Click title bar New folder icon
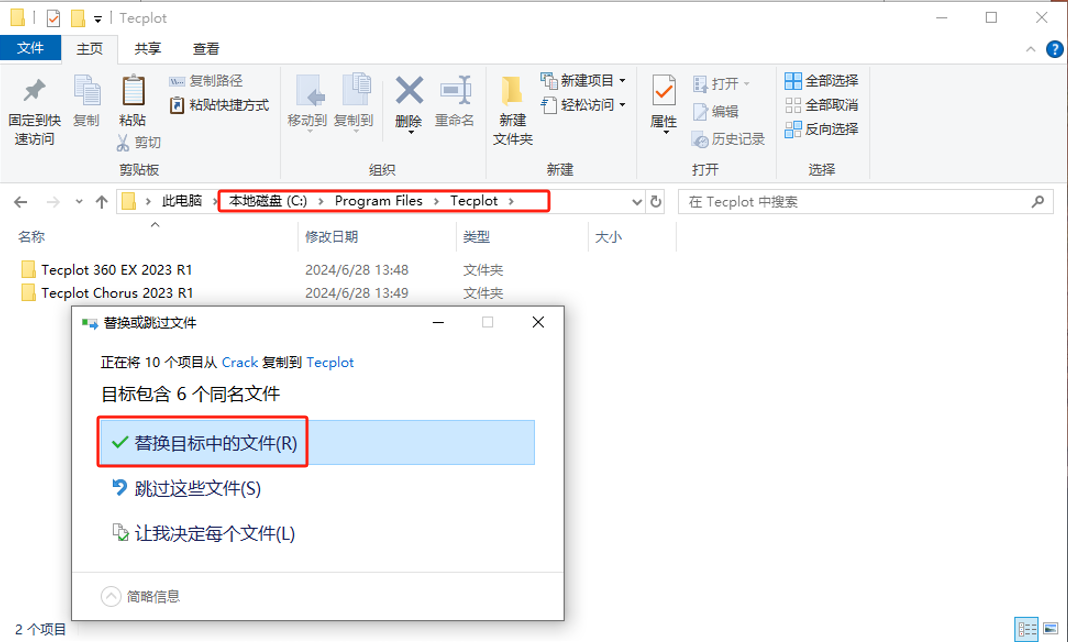 point(78,18)
